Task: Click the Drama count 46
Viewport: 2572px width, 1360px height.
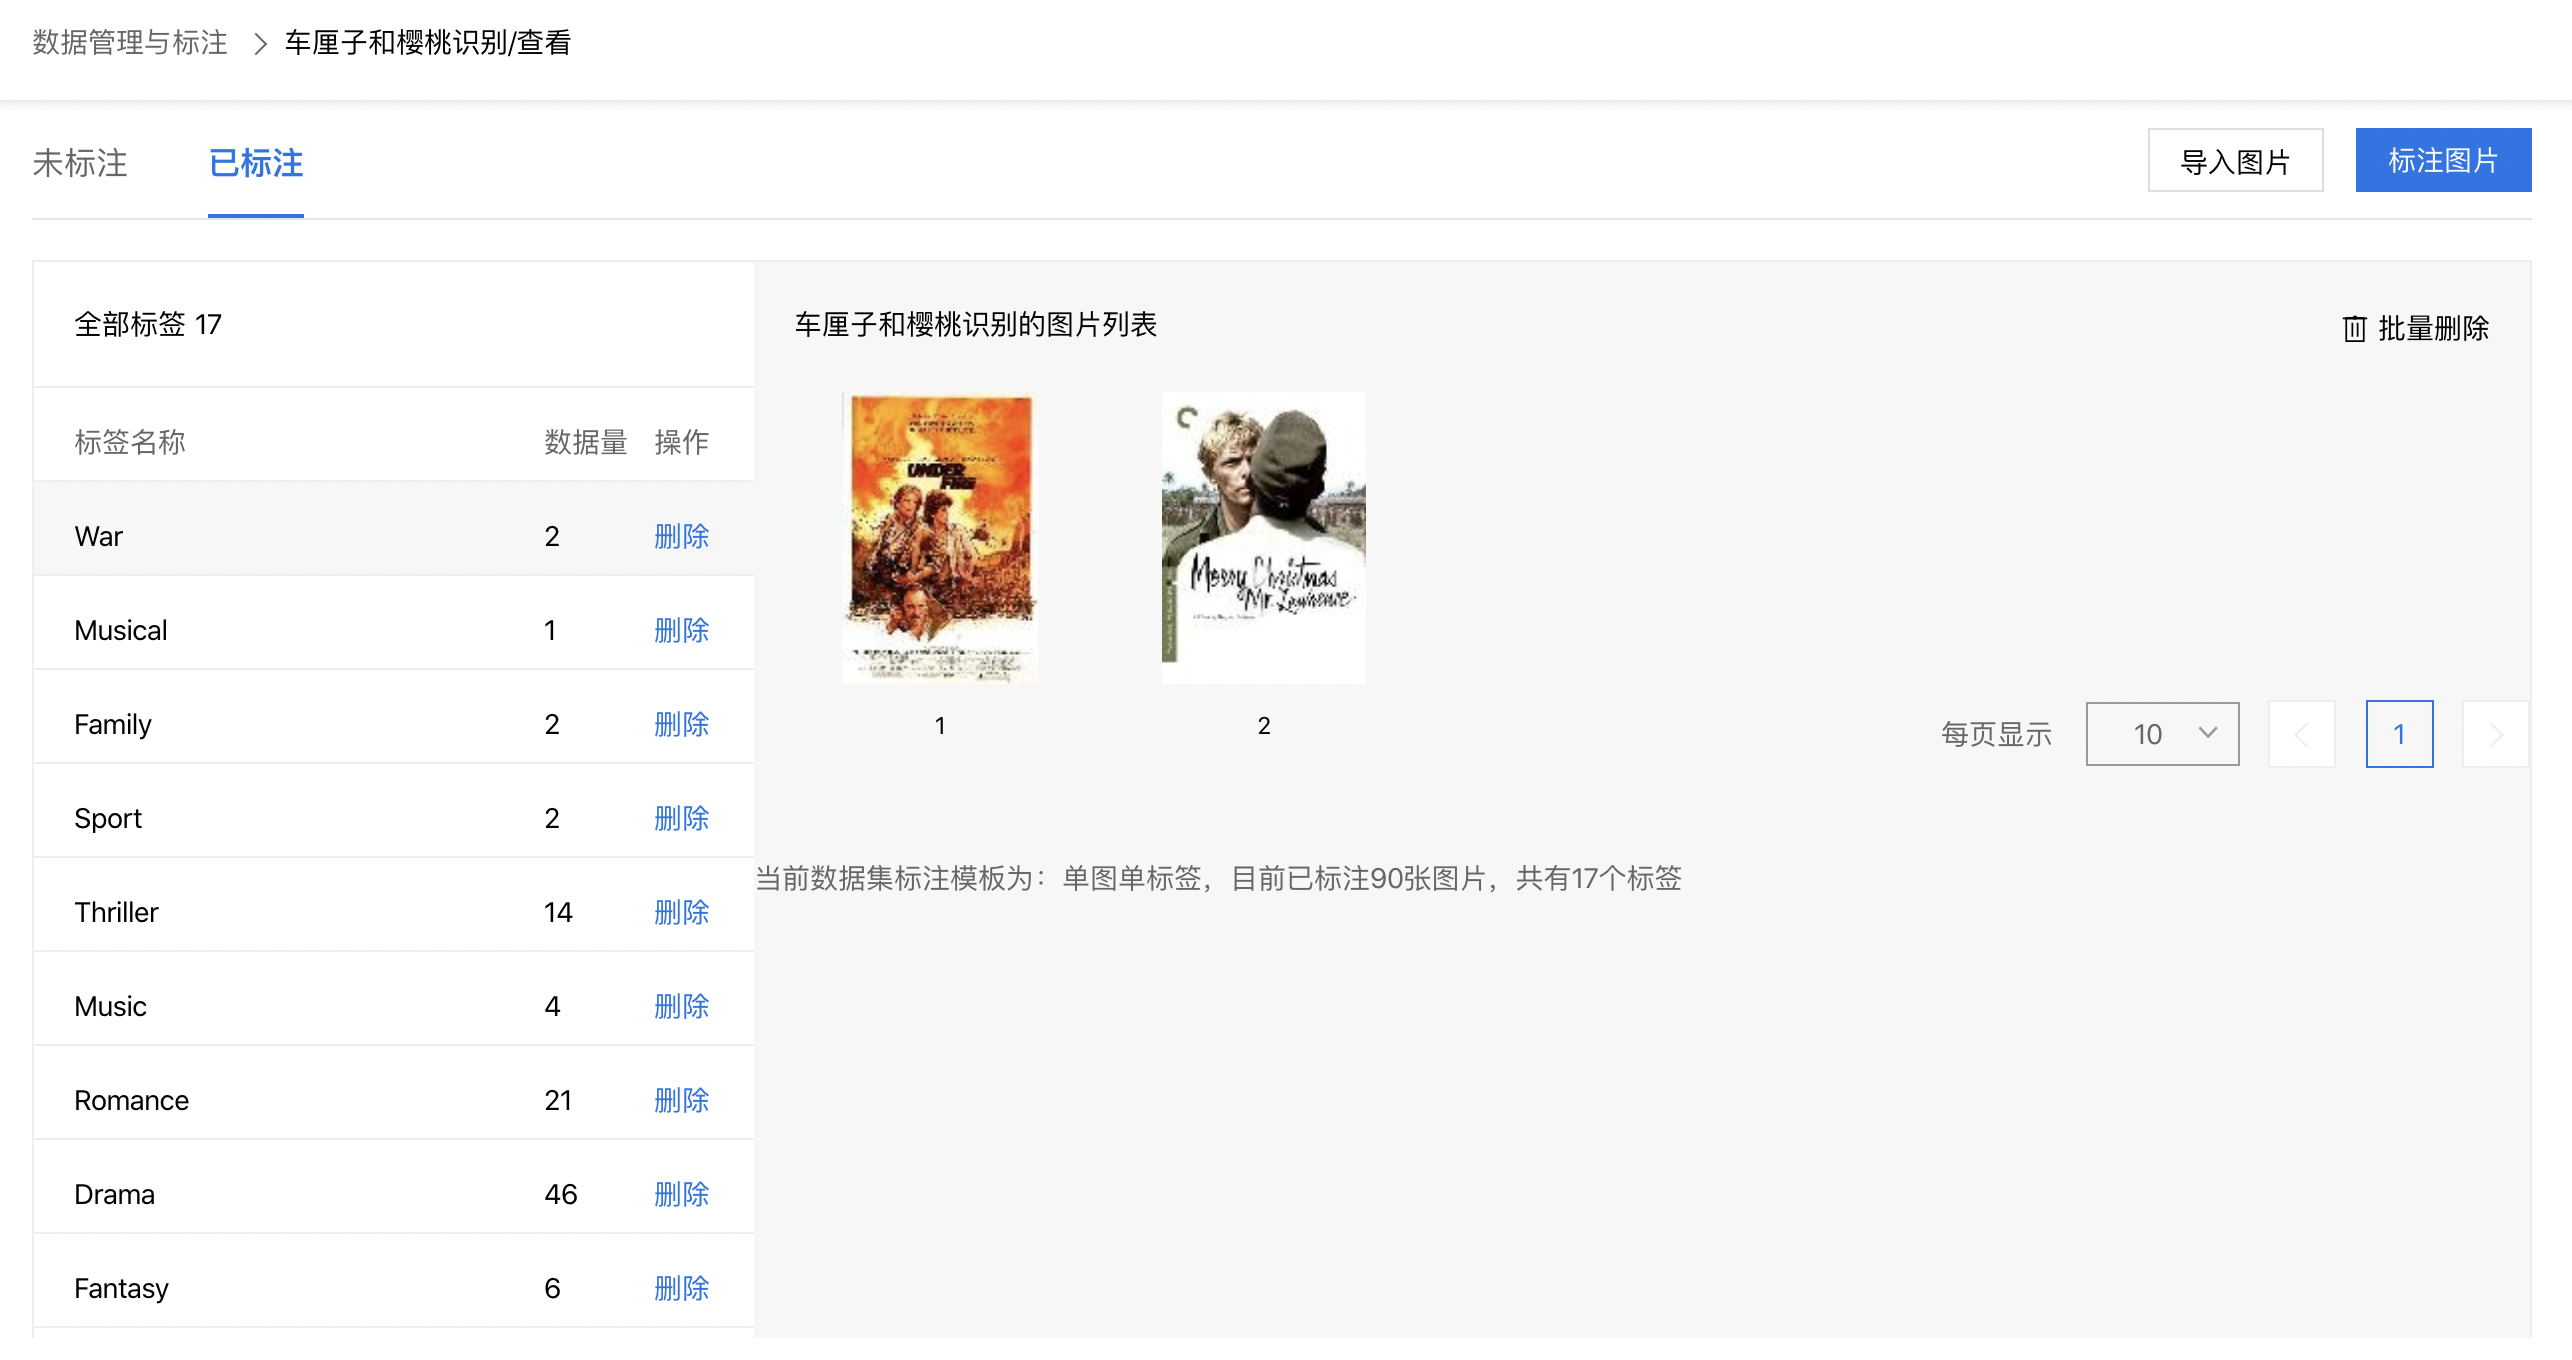Action: [x=561, y=1194]
